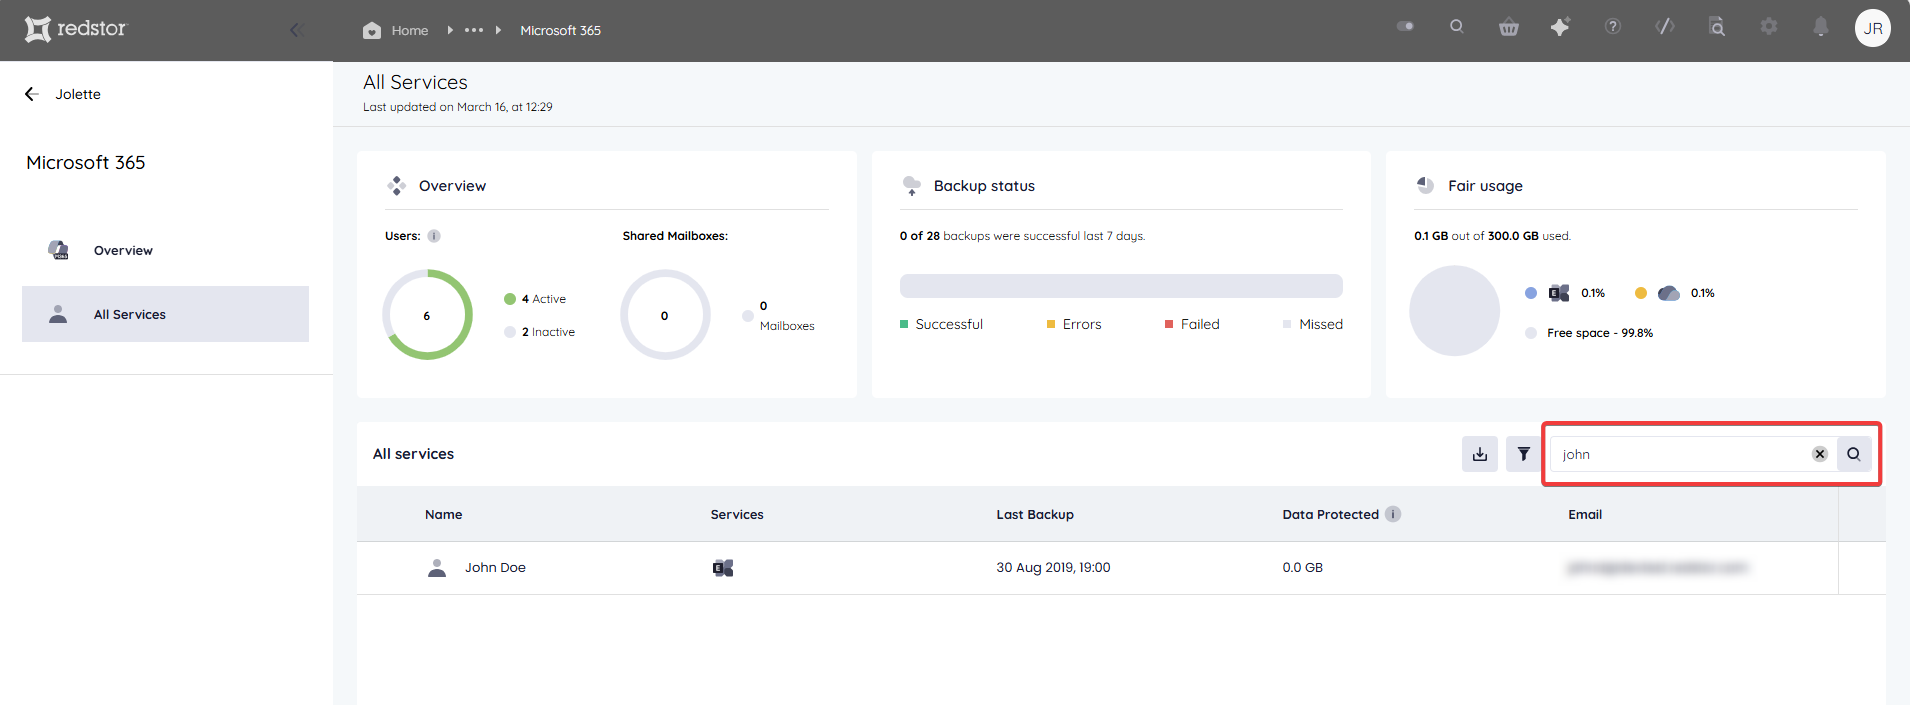Clear the john search text
Image resolution: width=1910 pixels, height=705 pixels.
tap(1820, 454)
